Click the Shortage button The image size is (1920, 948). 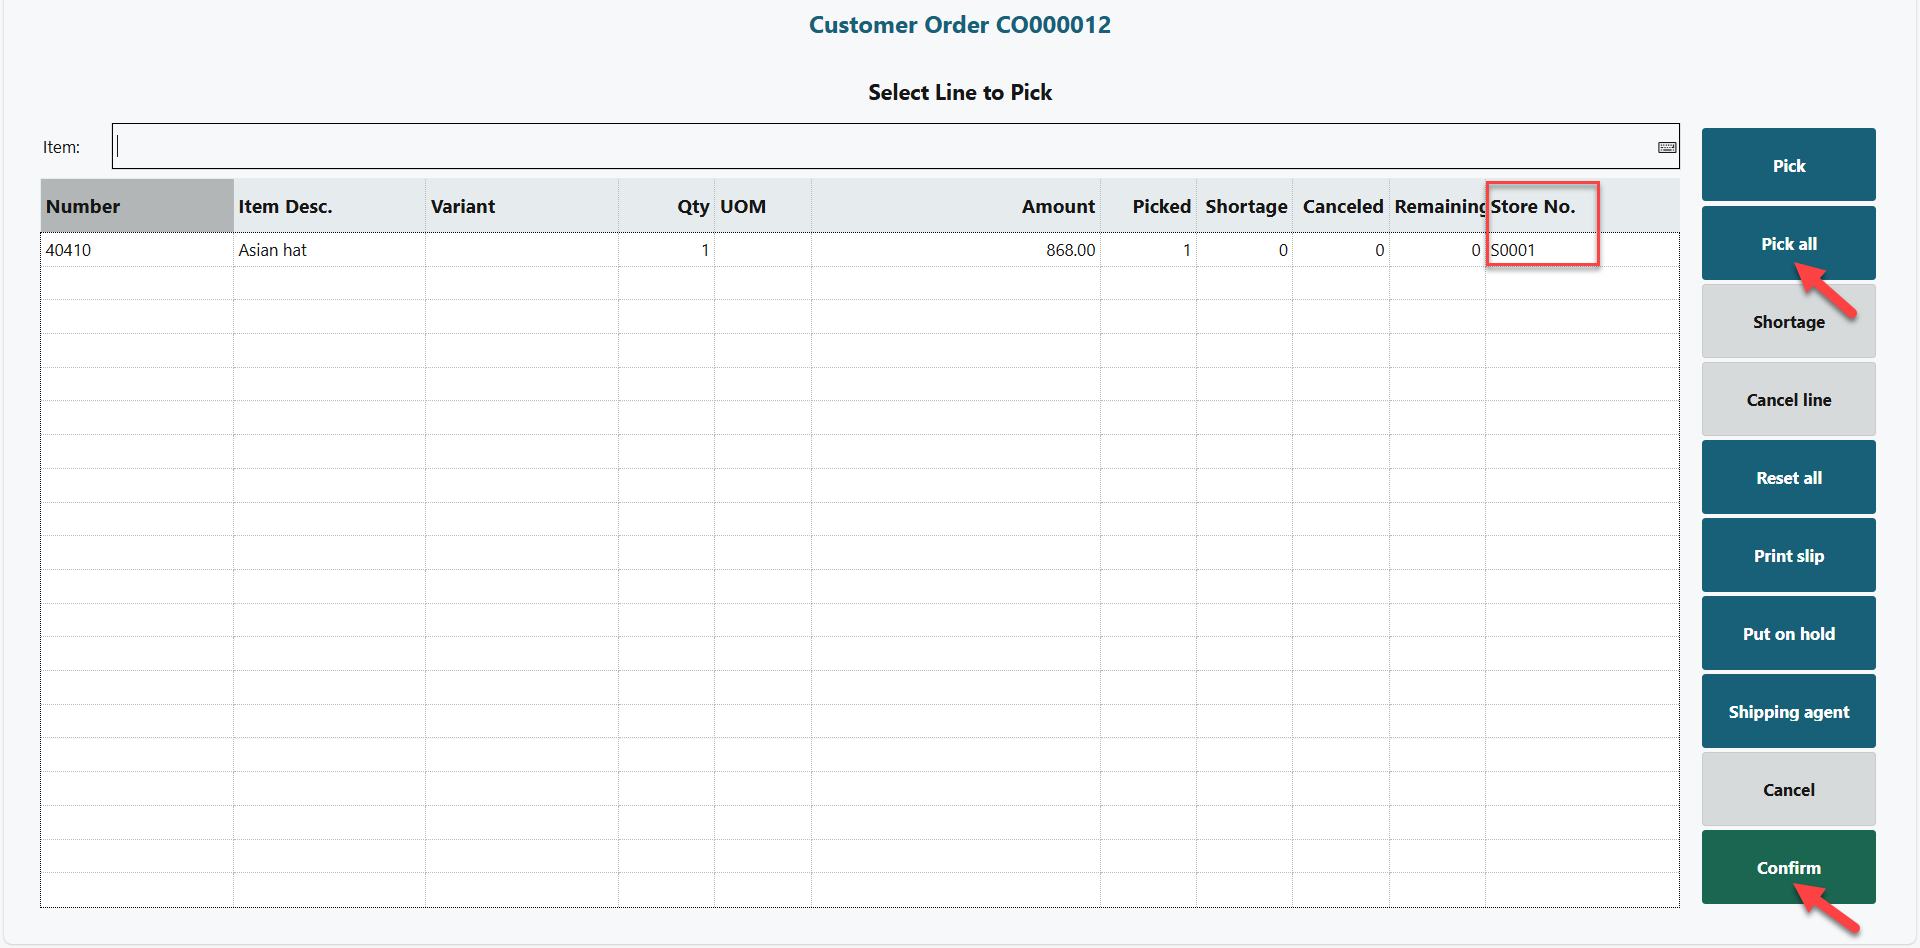click(x=1787, y=322)
